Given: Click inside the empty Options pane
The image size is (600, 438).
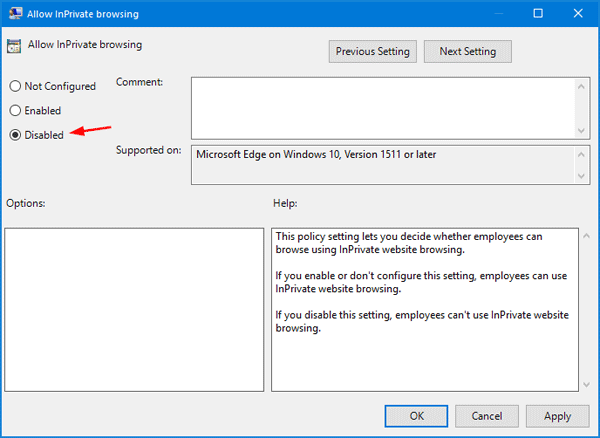Looking at the screenshot, I should pos(134,309).
